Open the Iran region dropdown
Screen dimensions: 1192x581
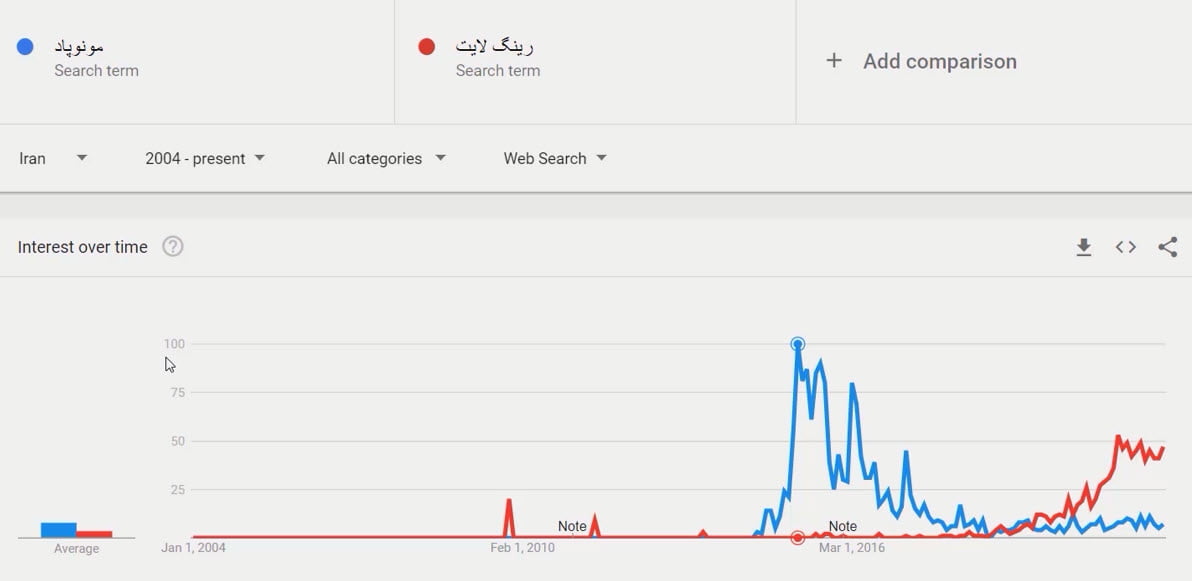pos(53,158)
